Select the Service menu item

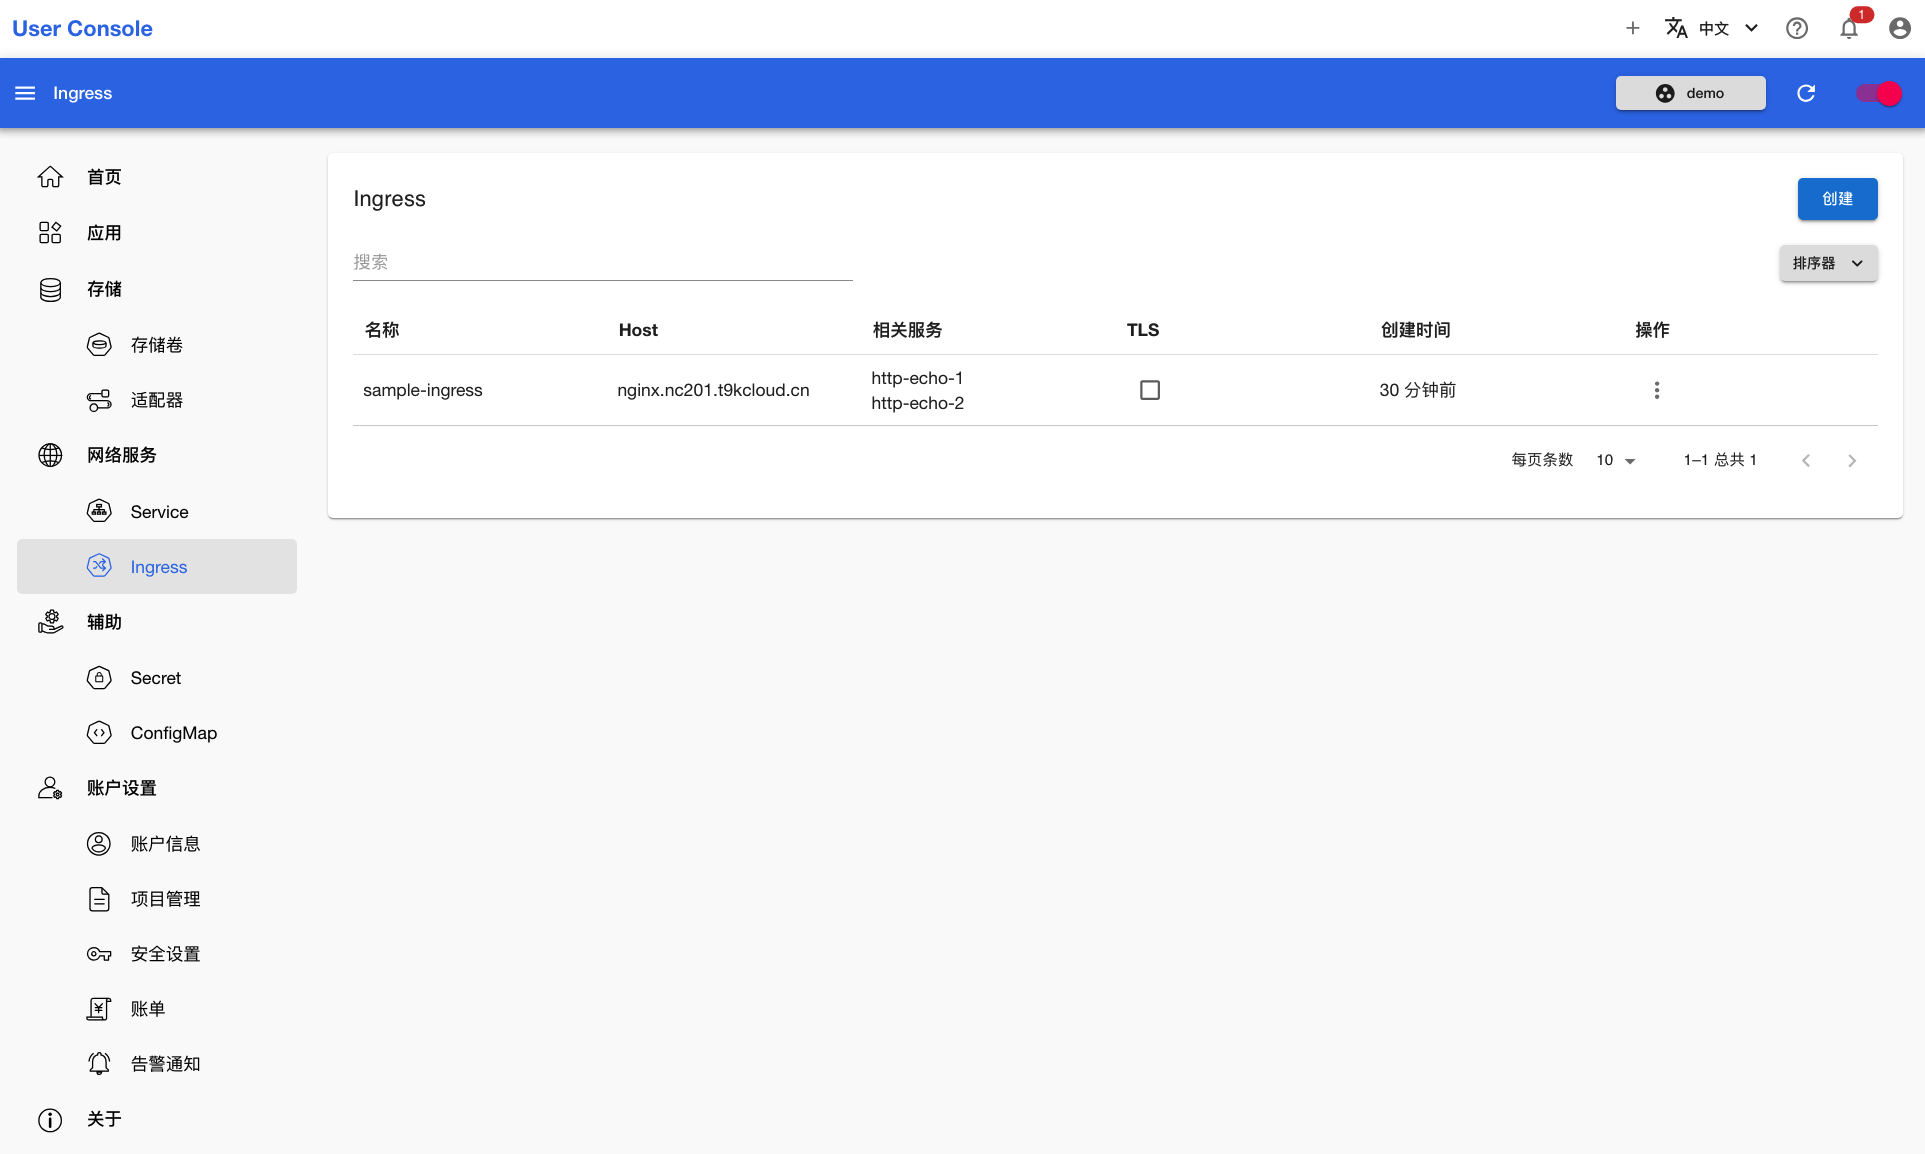point(157,511)
